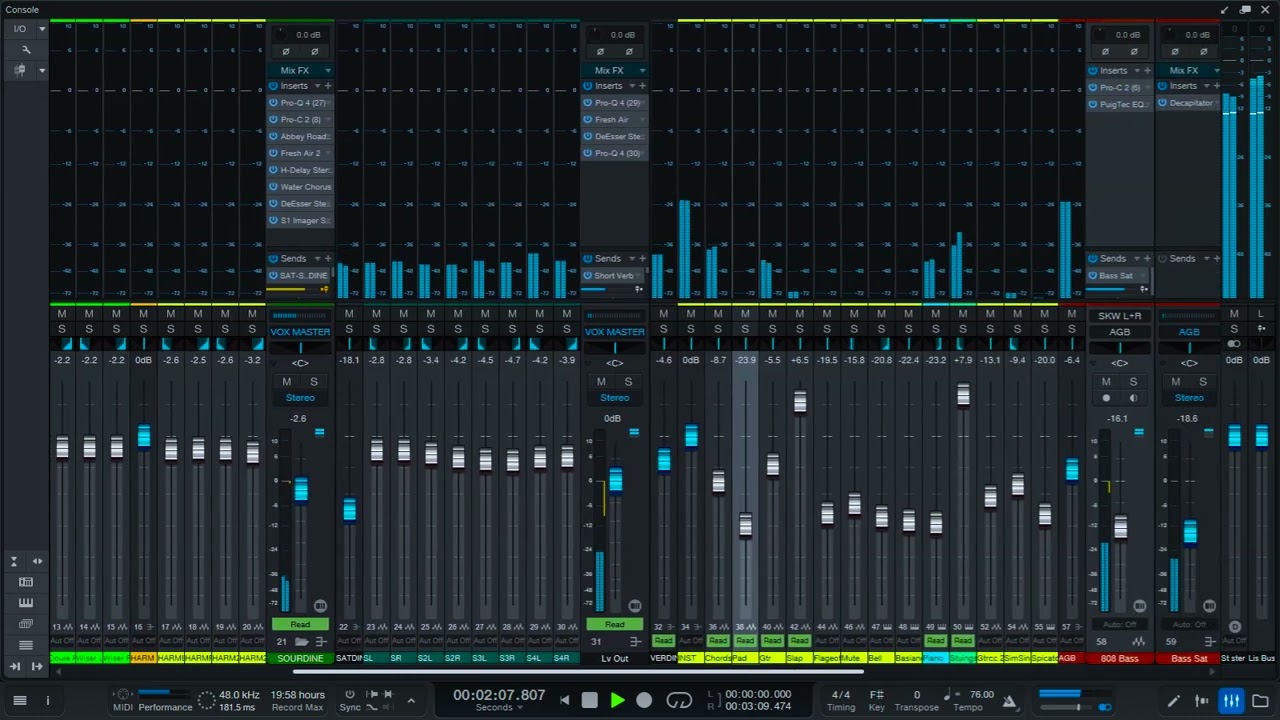Screen dimensions: 1280x720
Task: Click the small/large hourglass icon in sidebar
Action: click(x=14, y=561)
